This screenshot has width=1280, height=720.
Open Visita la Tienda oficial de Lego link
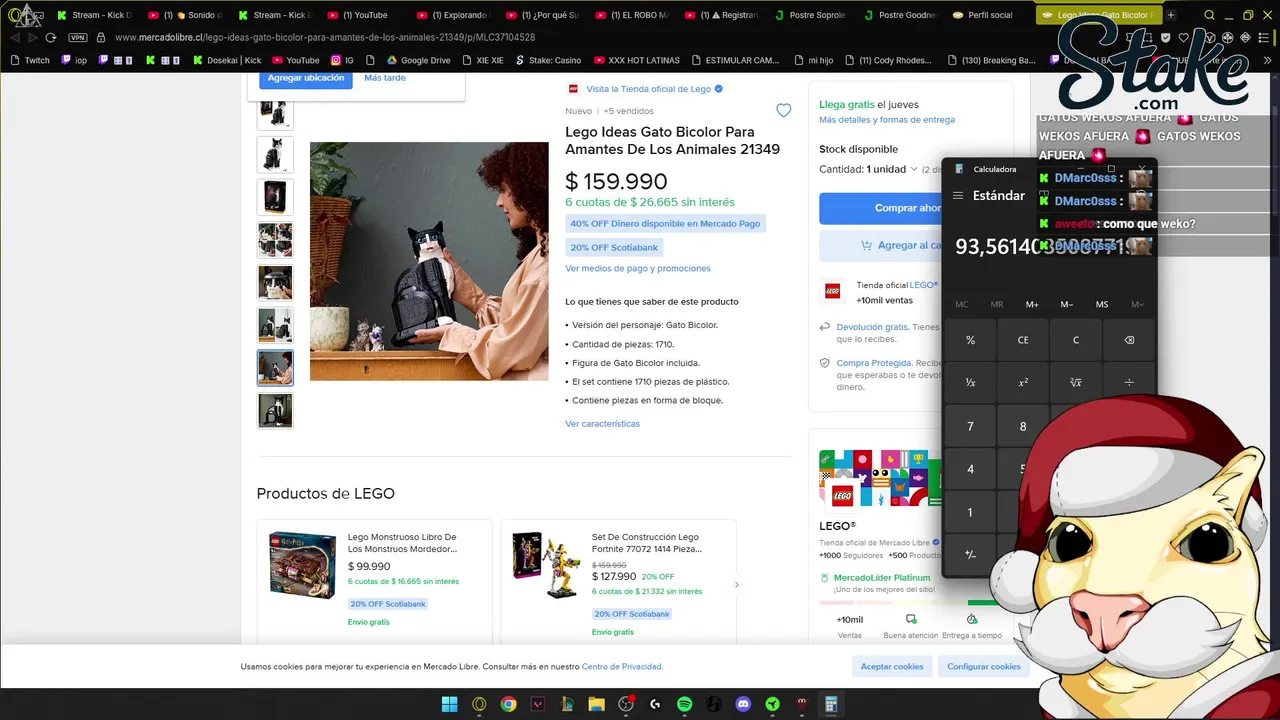coord(648,89)
